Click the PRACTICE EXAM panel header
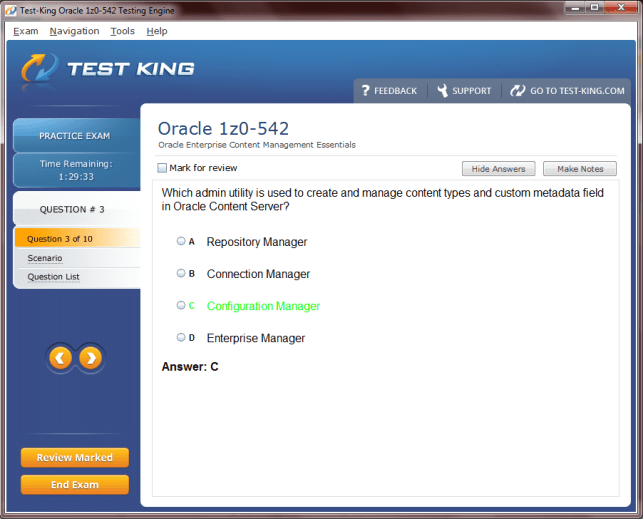The height and width of the screenshot is (519, 643). [75, 136]
